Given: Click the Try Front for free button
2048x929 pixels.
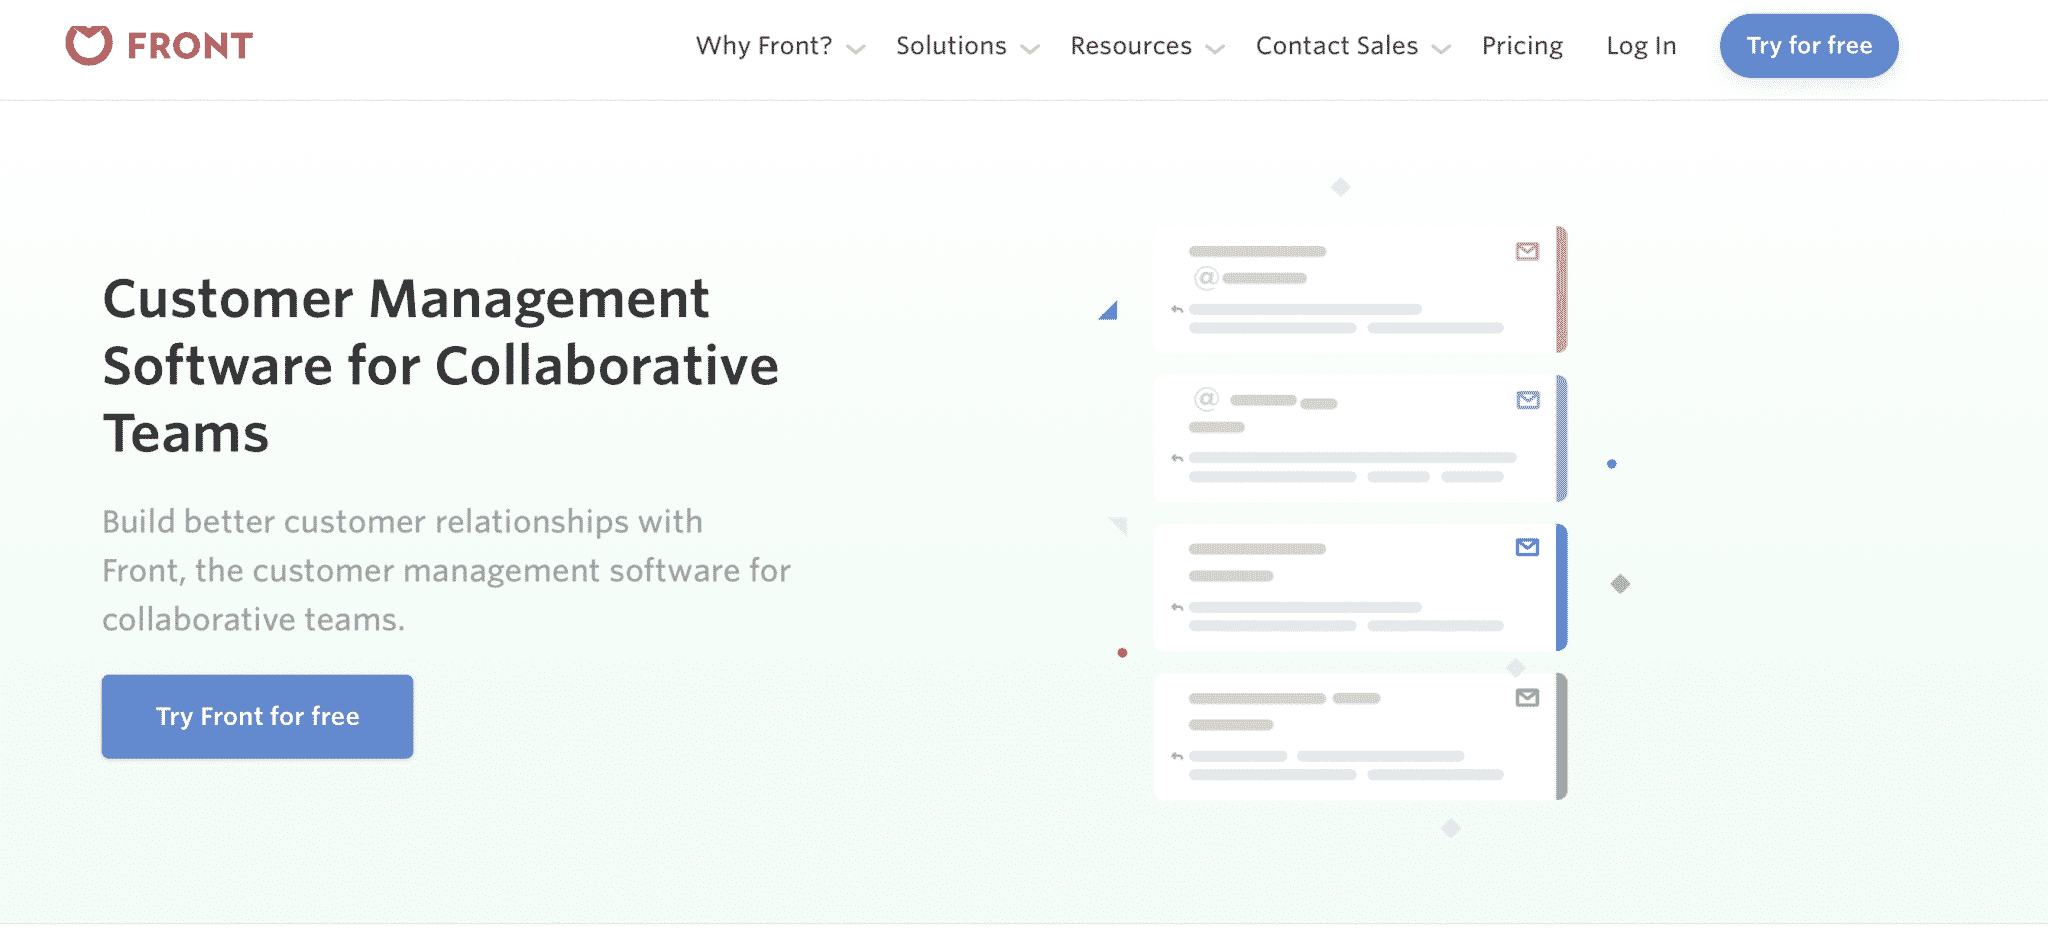Looking at the screenshot, I should tap(257, 716).
